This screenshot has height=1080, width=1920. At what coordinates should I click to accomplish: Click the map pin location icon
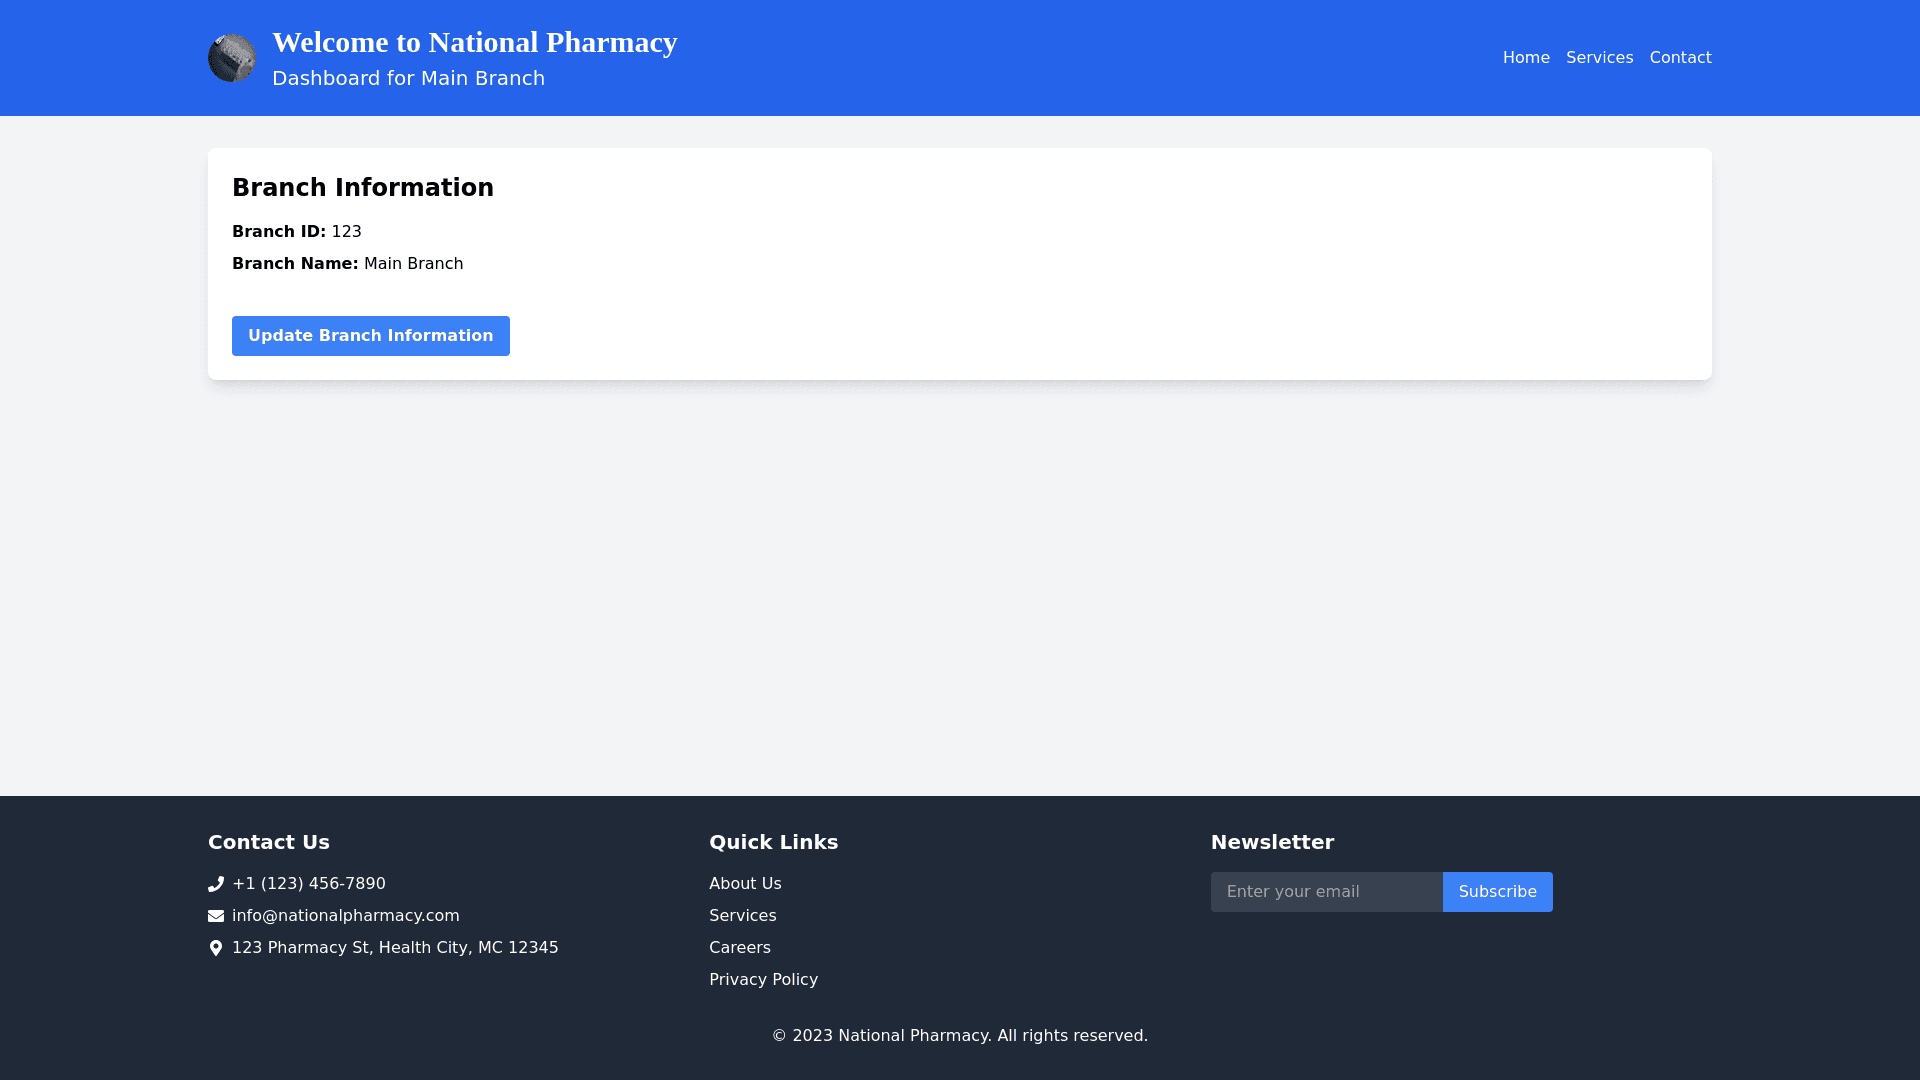[x=216, y=948]
